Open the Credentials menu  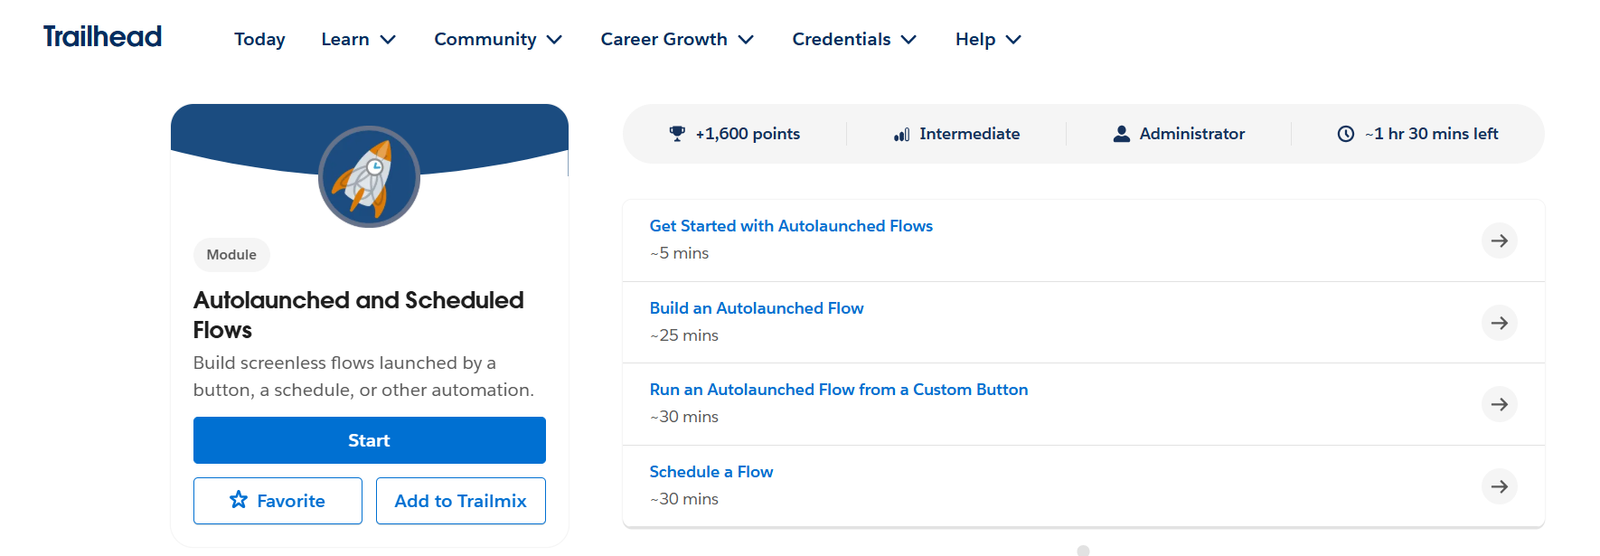point(854,39)
